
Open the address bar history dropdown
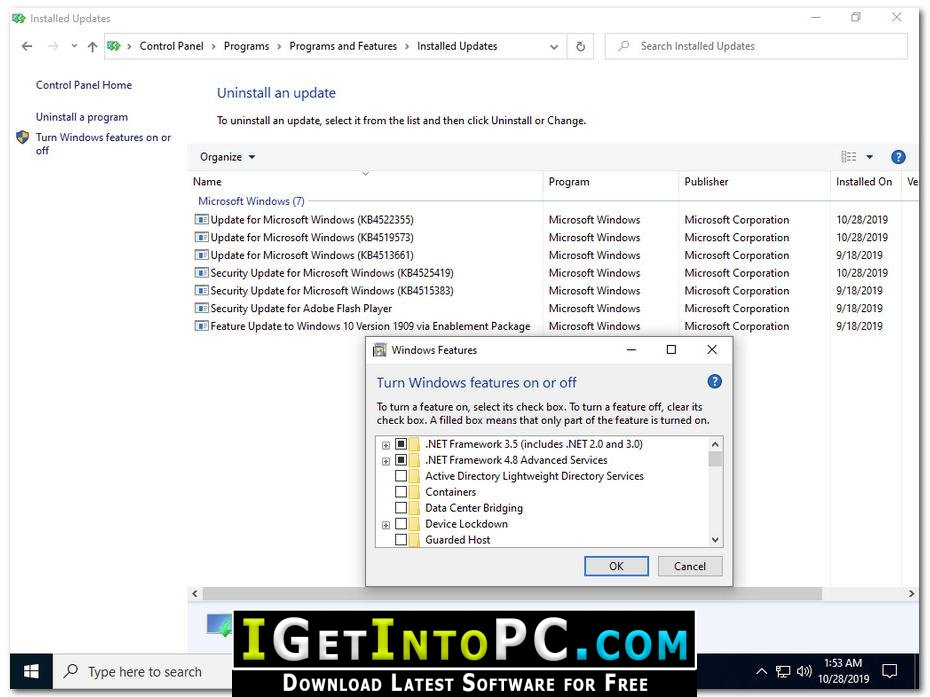(x=553, y=46)
